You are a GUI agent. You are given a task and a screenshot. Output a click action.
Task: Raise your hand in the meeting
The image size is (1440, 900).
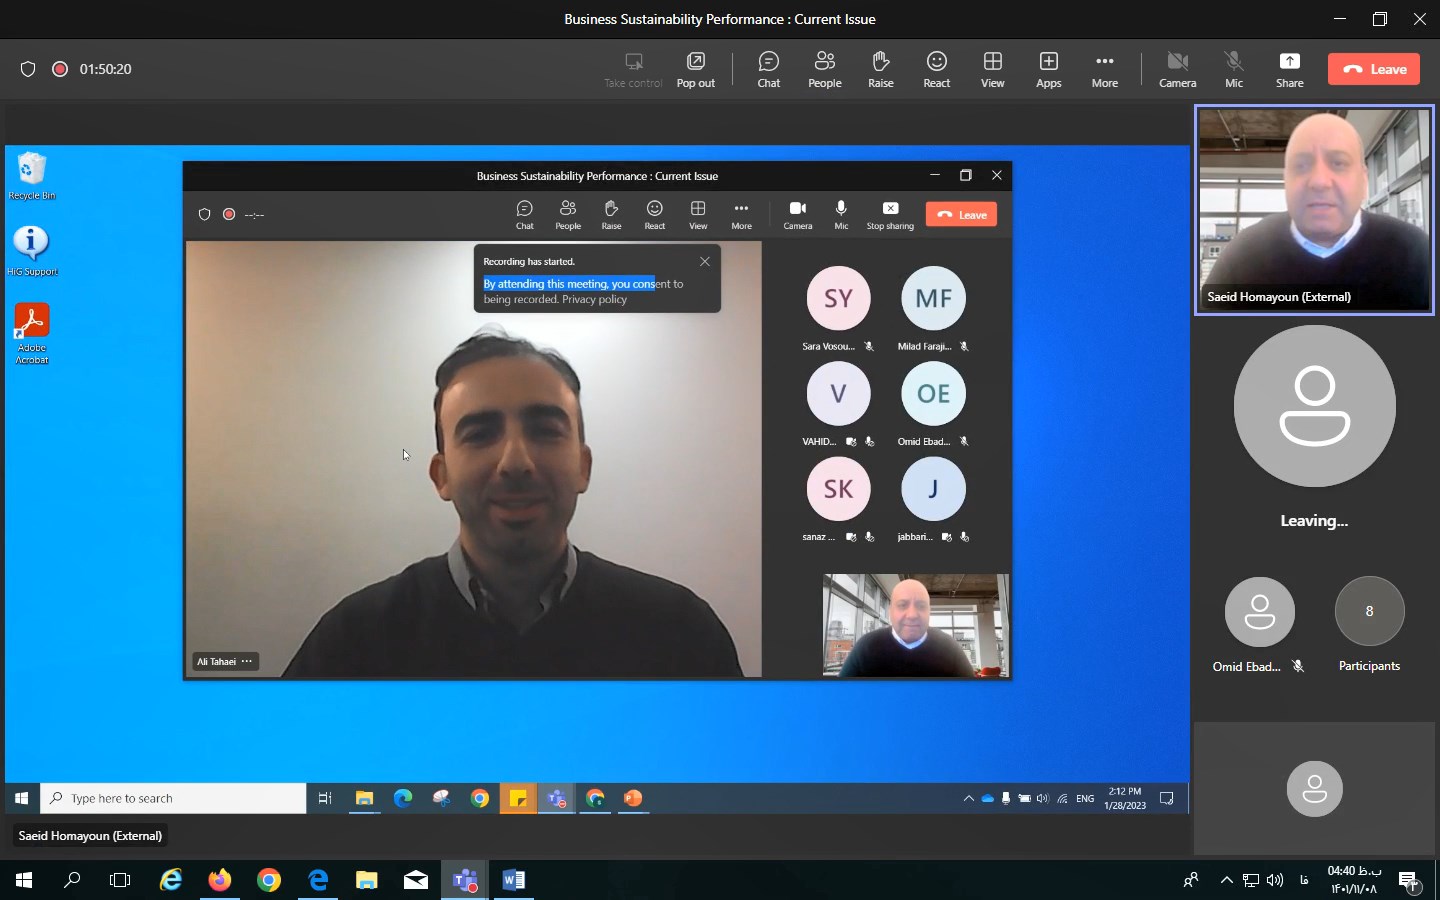880,69
